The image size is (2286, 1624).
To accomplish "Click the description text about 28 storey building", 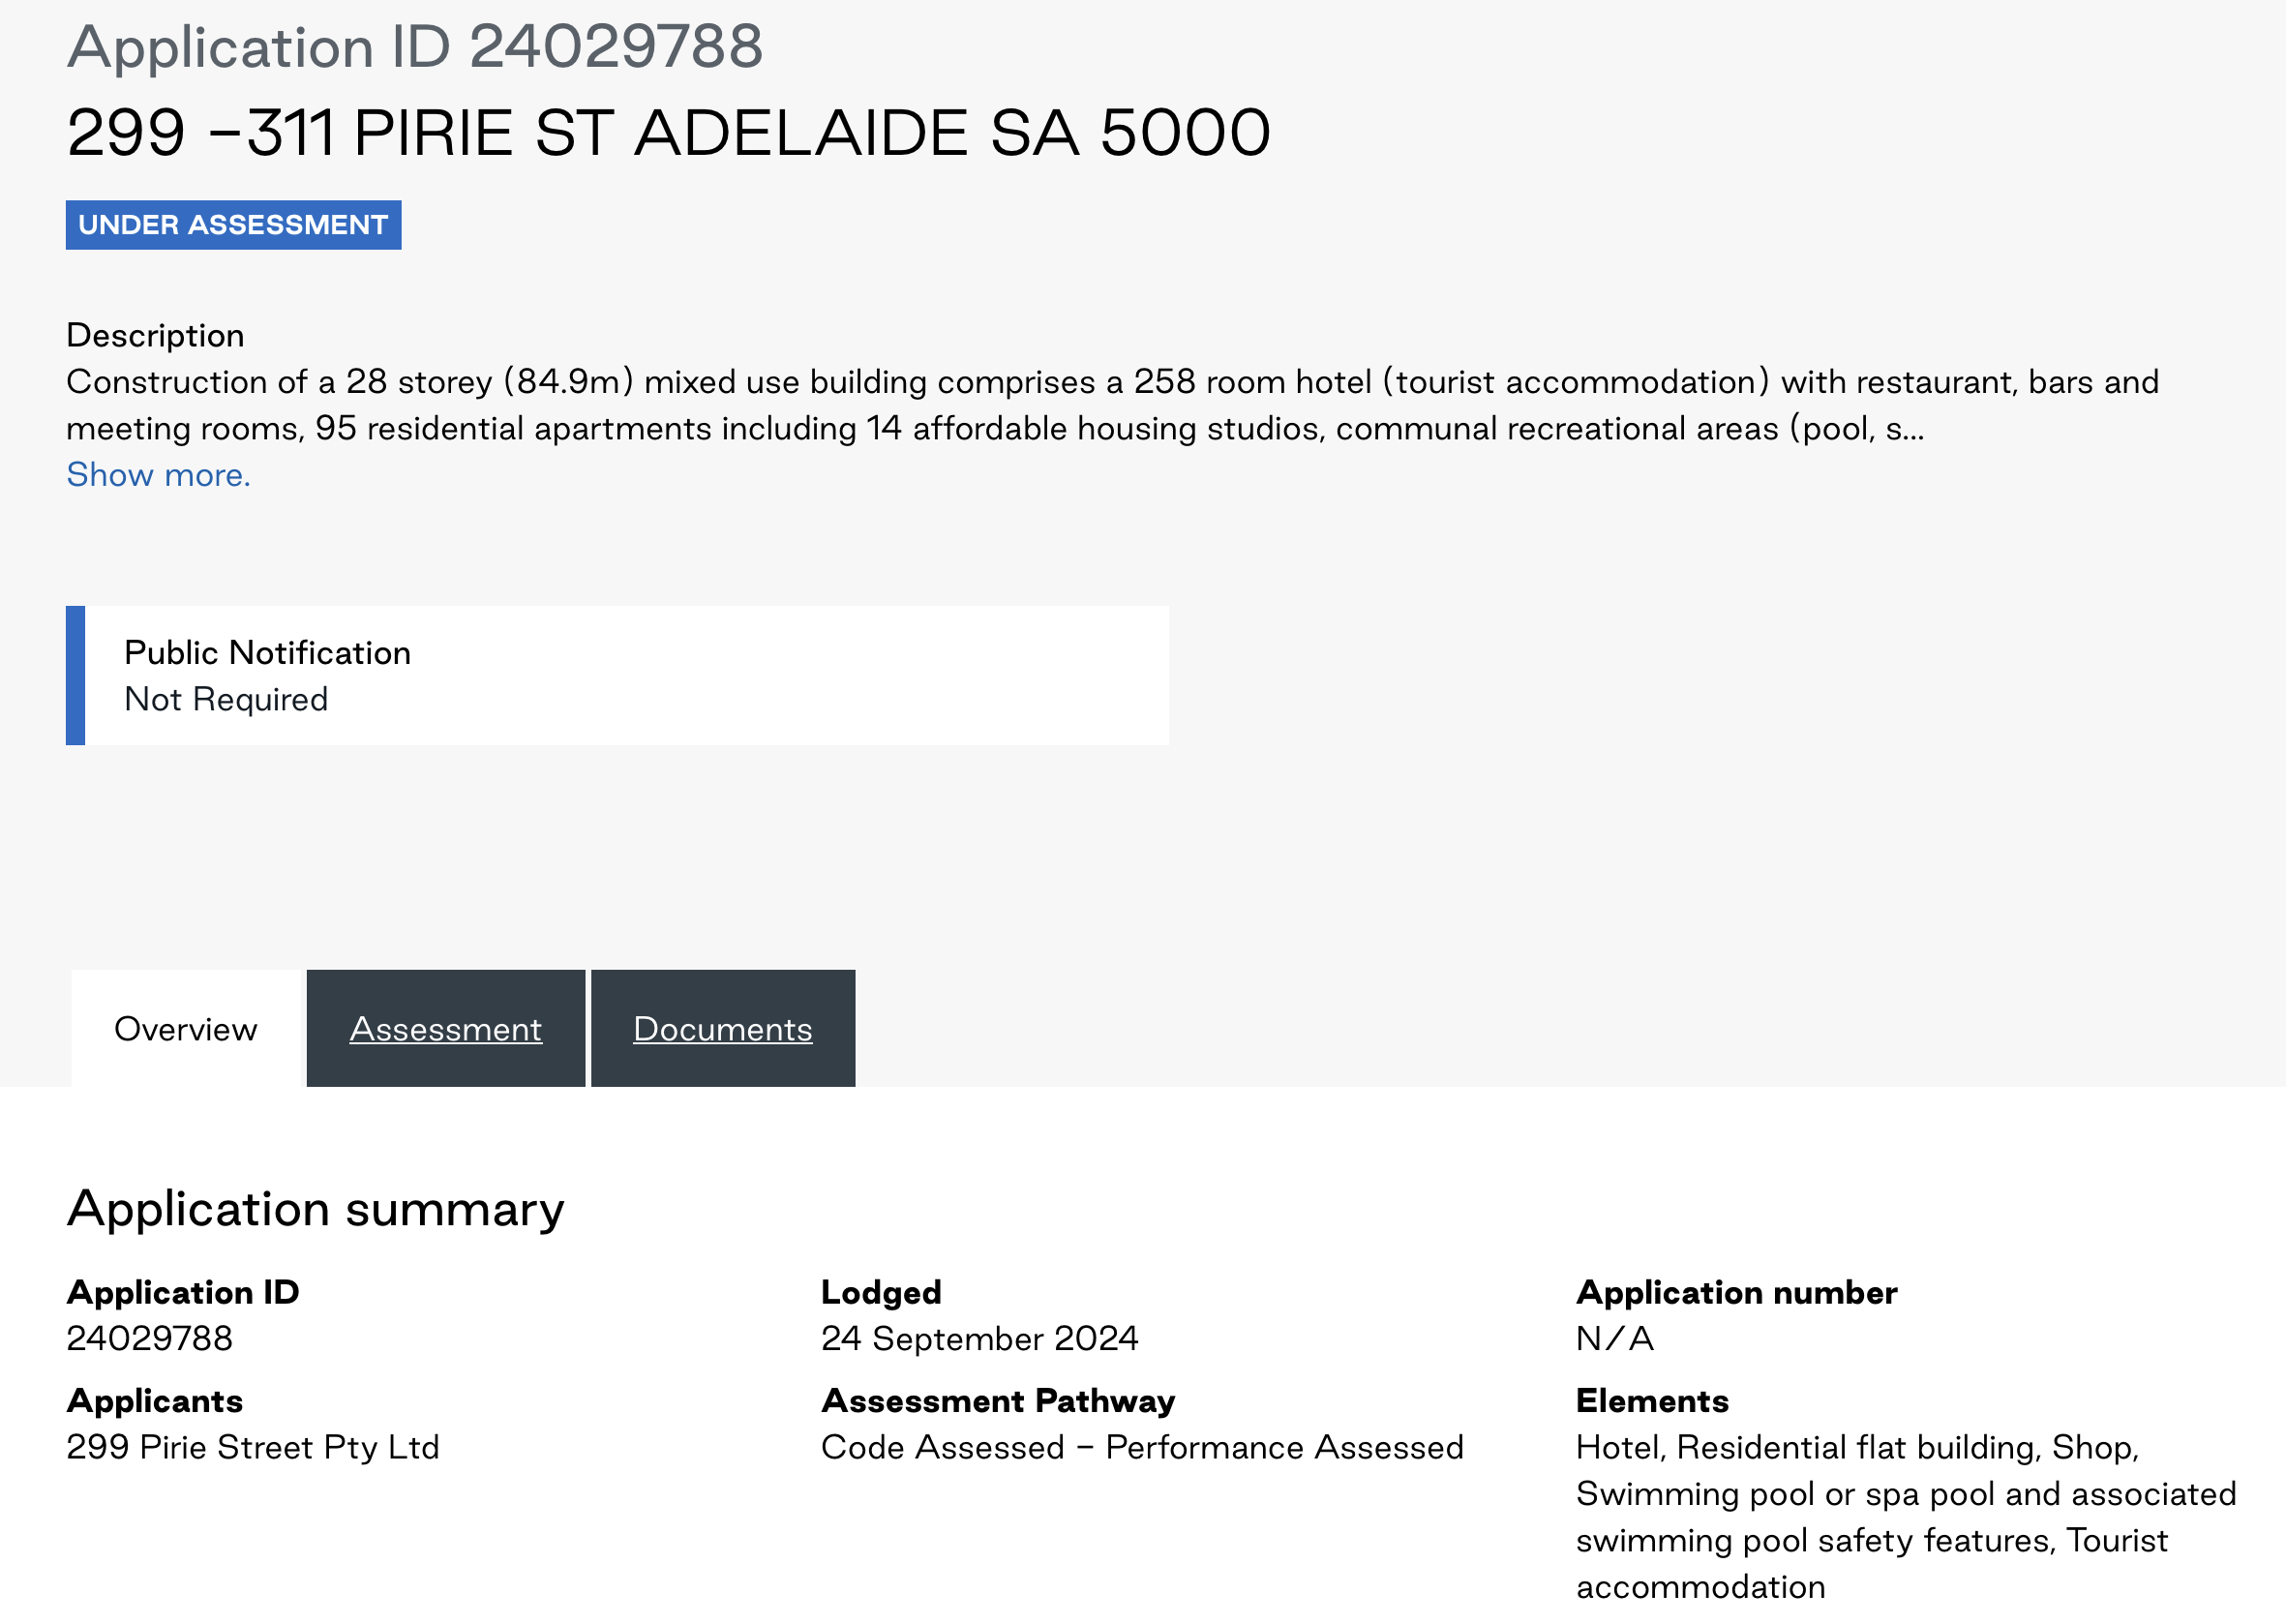I will pos(1112,405).
